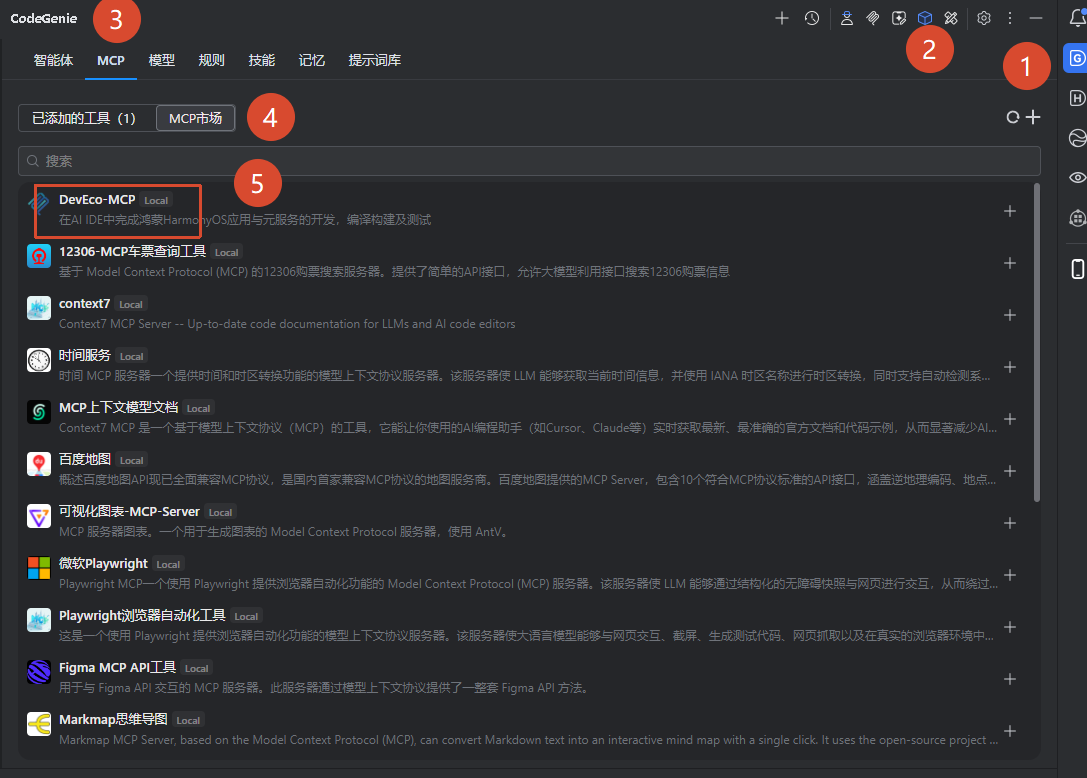
Task: Click the Figma MCP API工具 icon
Action: click(x=39, y=672)
